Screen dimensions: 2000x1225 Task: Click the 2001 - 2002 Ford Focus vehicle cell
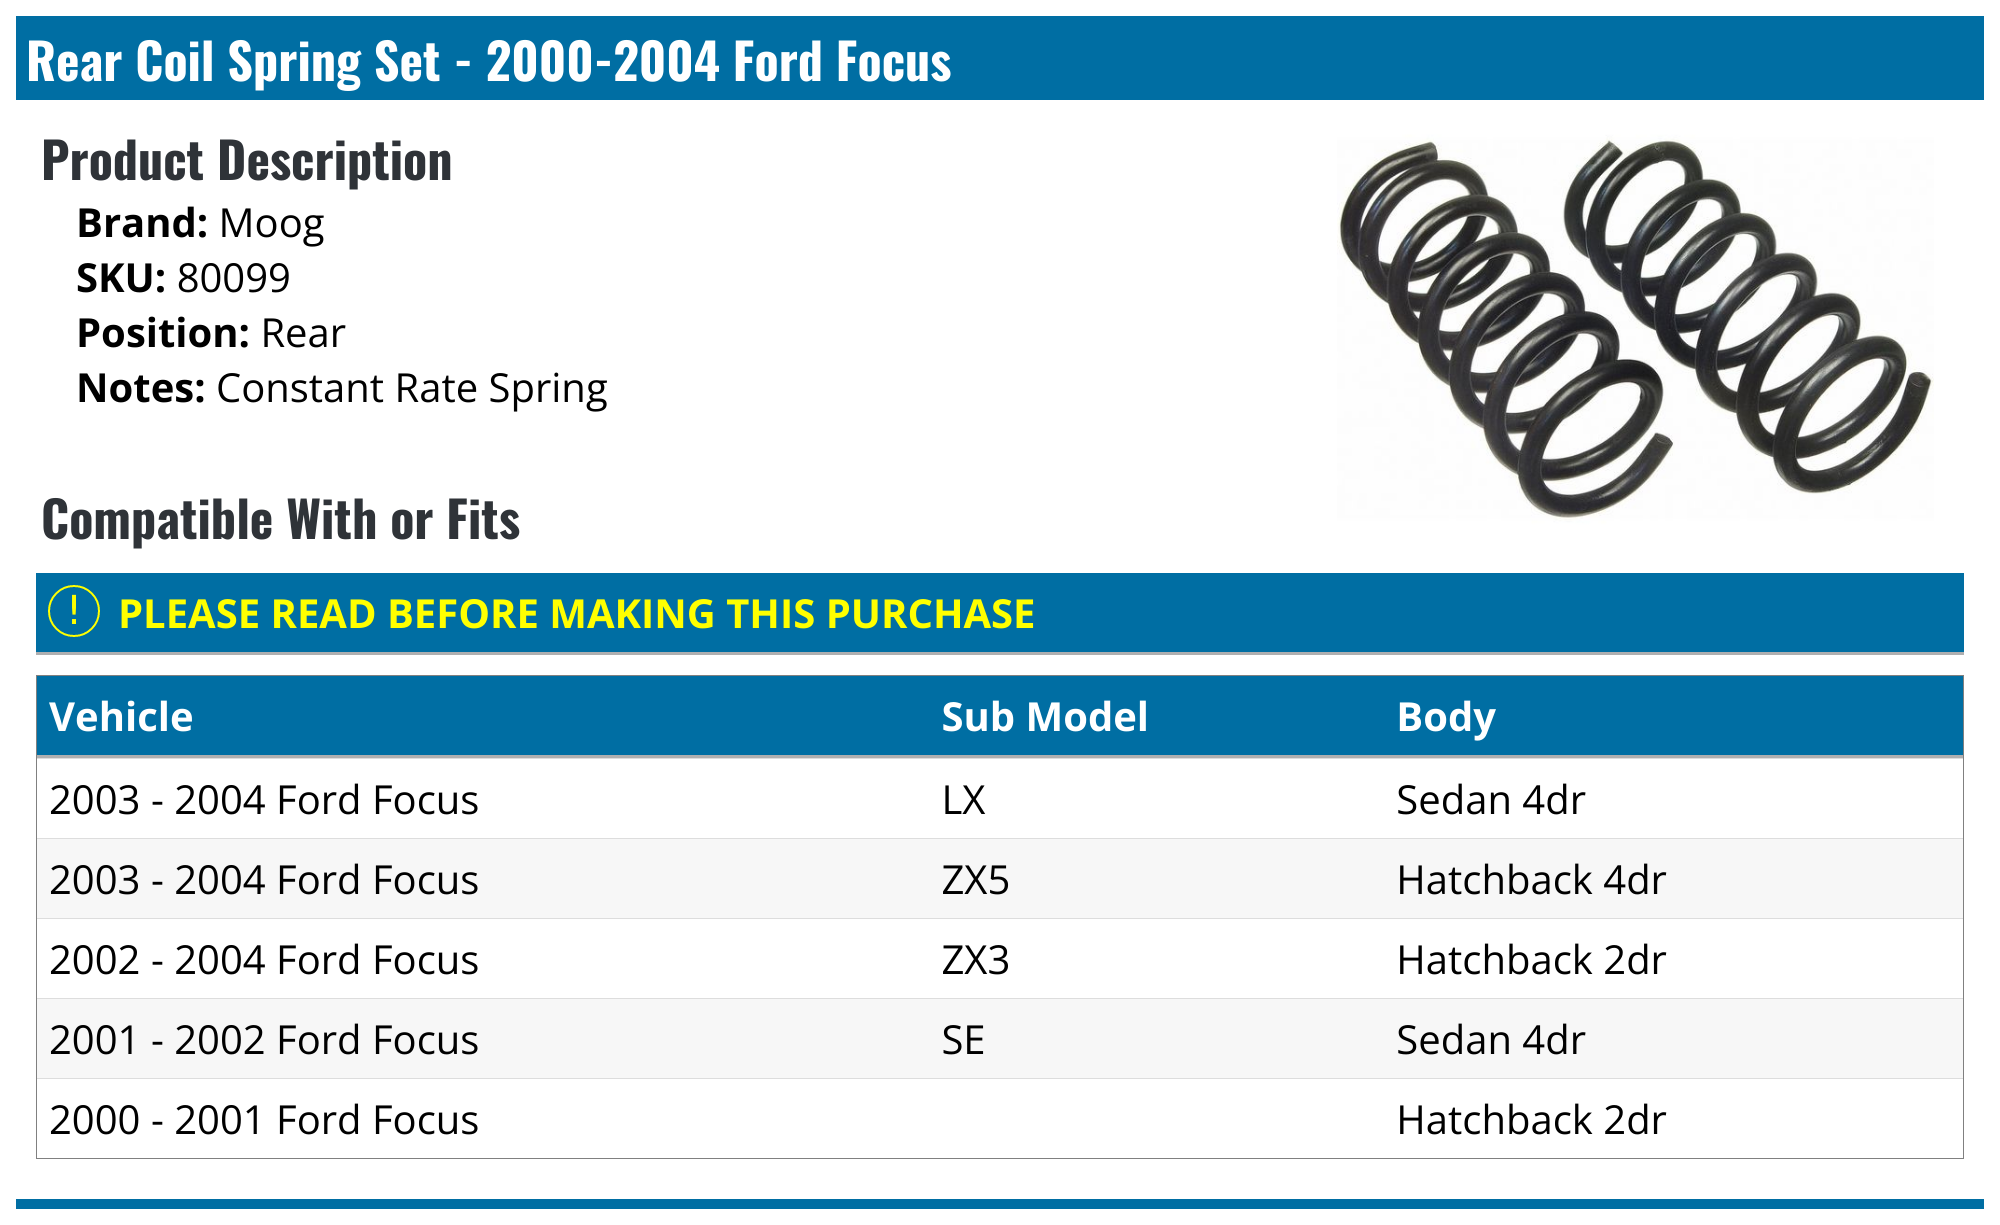coord(264,1040)
